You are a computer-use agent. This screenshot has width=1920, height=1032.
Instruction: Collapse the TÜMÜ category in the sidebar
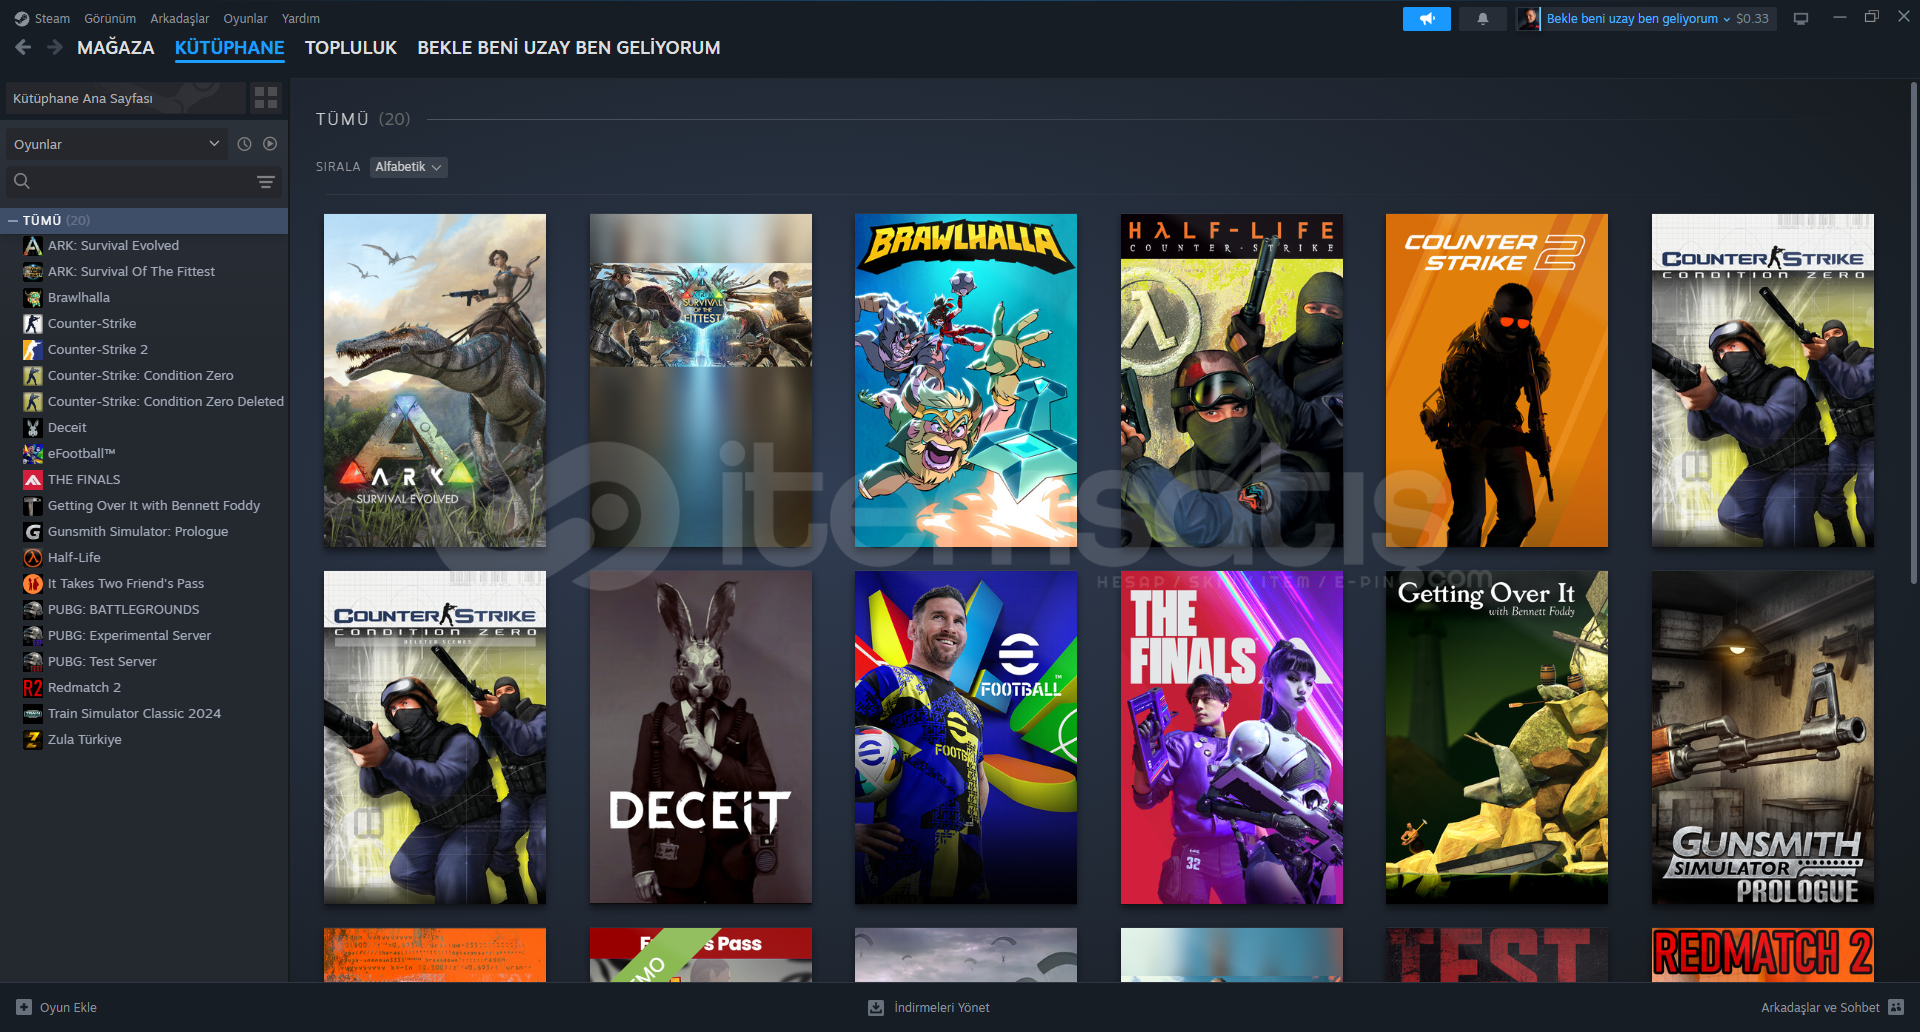pyautogui.click(x=12, y=220)
